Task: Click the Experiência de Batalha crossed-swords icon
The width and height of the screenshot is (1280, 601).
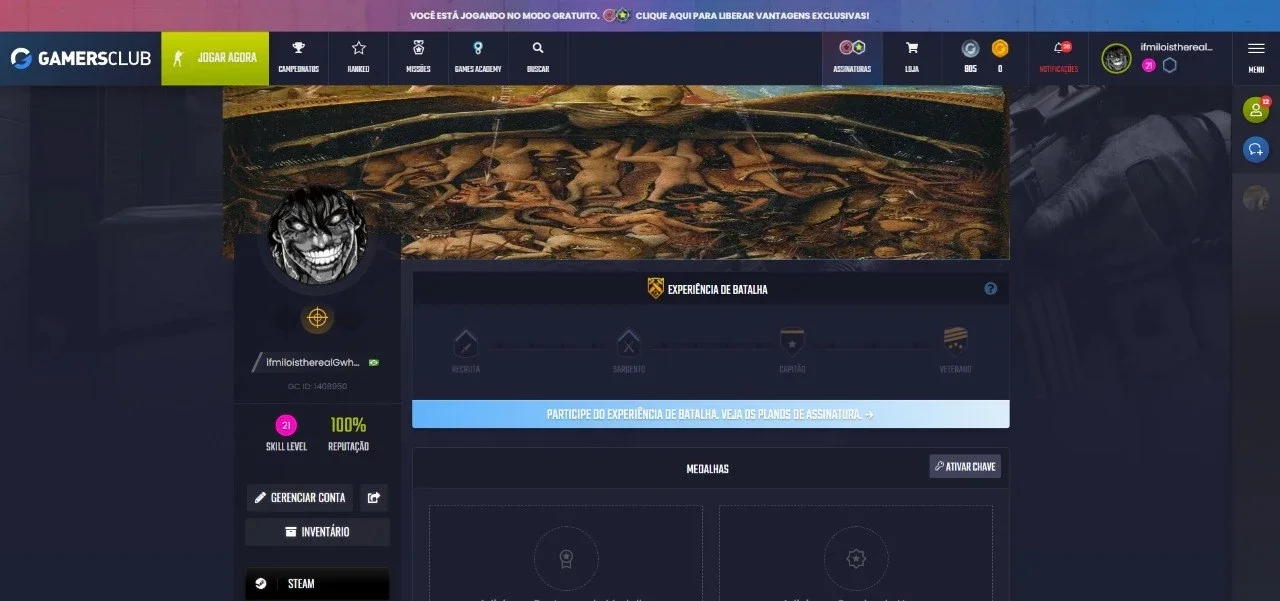Action: pos(655,289)
